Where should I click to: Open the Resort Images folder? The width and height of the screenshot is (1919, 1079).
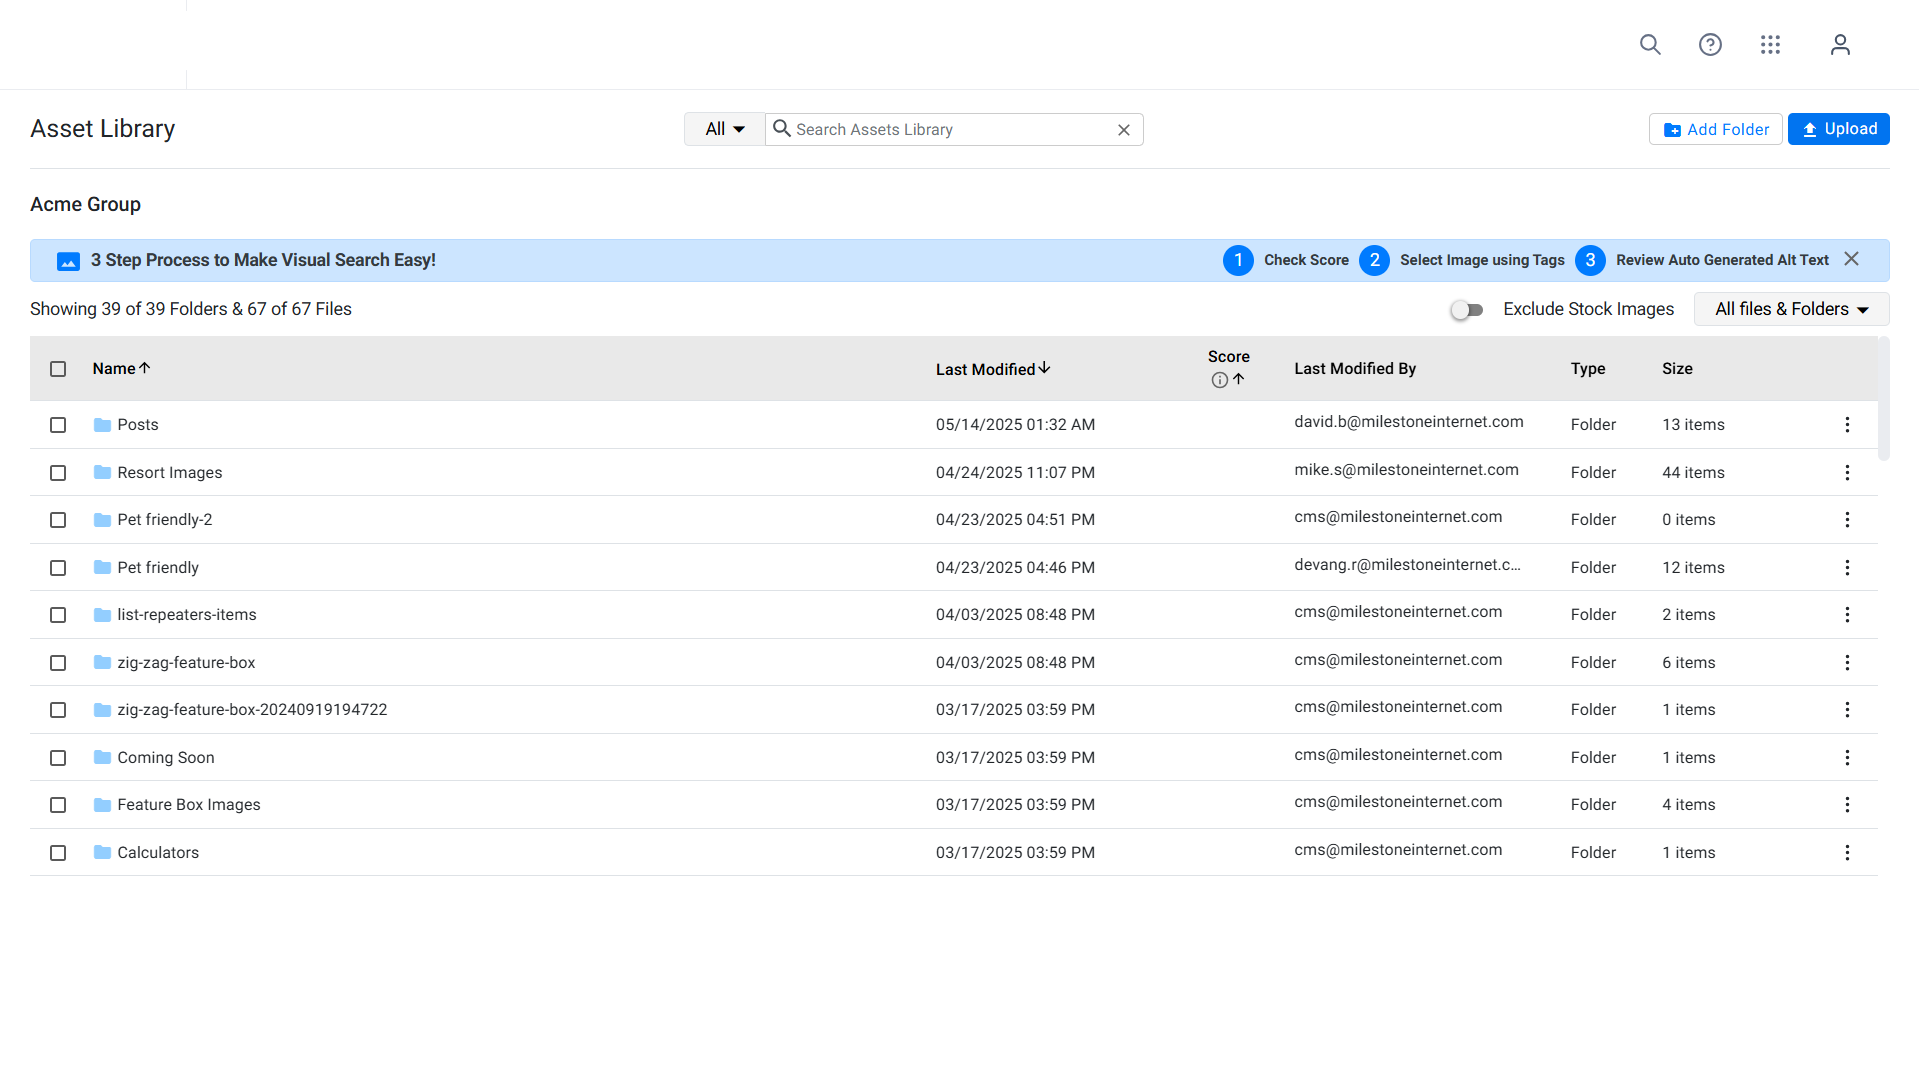pyautogui.click(x=170, y=473)
